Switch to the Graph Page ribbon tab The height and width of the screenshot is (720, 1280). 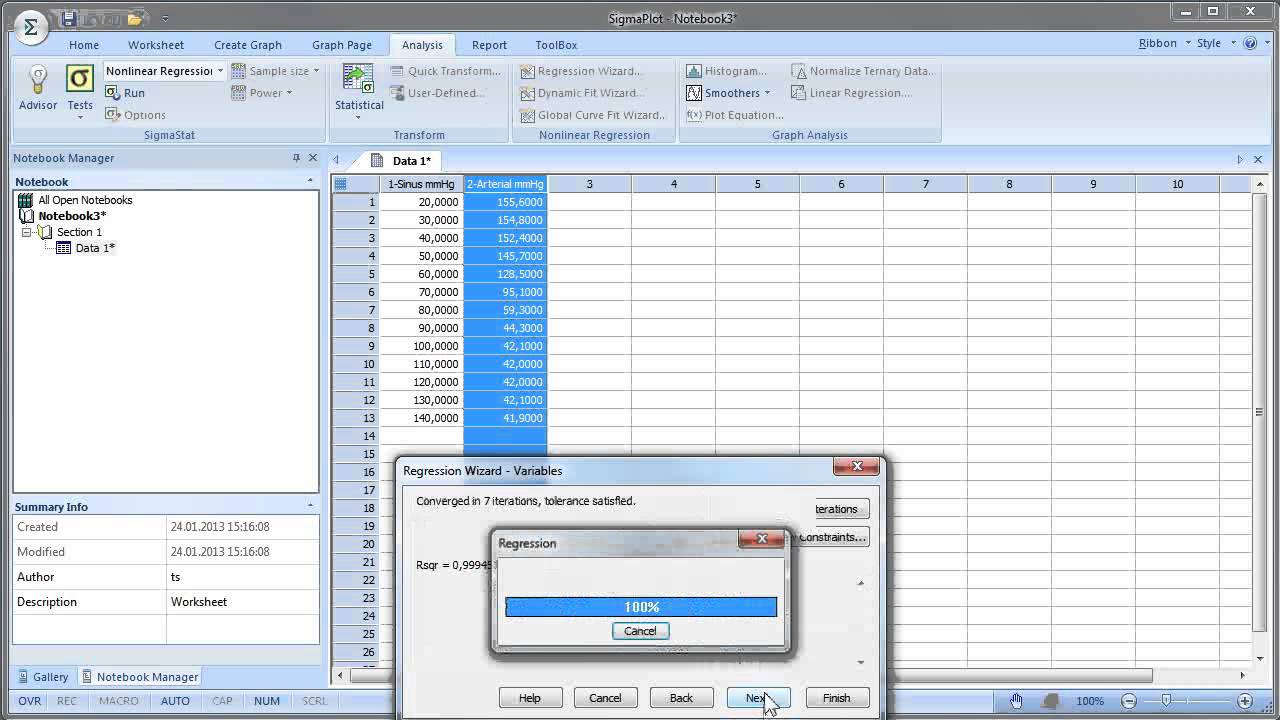point(341,45)
